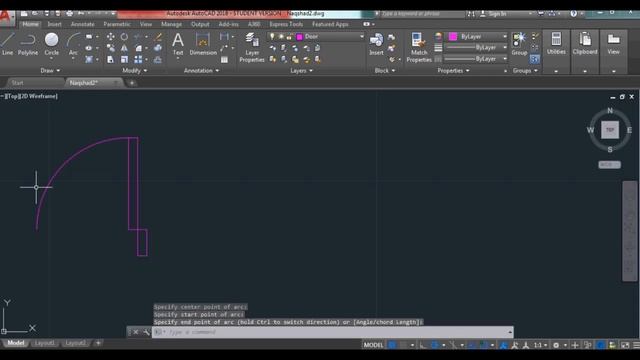640x360 pixels.
Task: Click Clipboard panel button
Action: 584,44
